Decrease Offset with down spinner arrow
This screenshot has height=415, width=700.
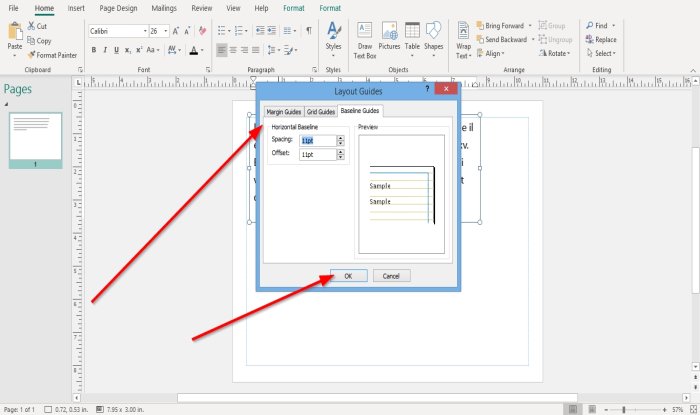point(341,157)
